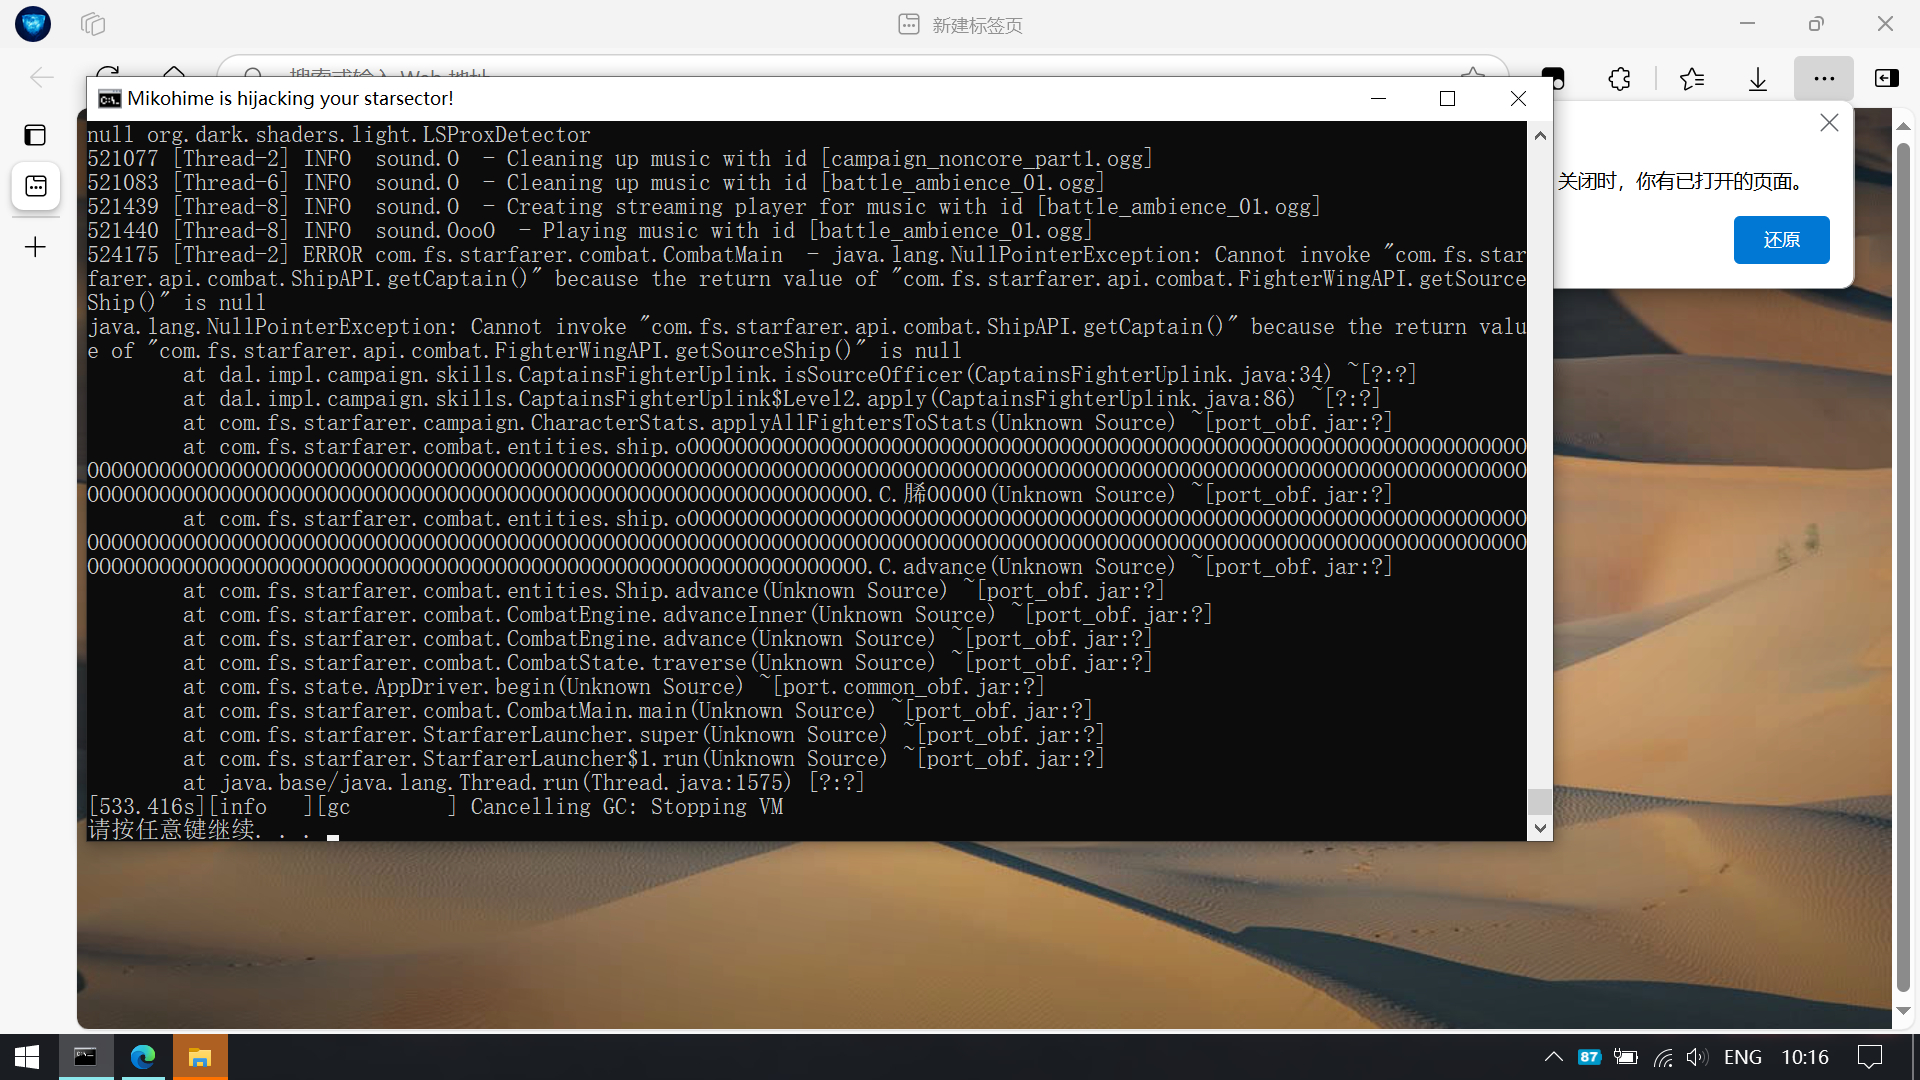The height and width of the screenshot is (1080, 1920).
Task: Switch input language via ENG indicator
Action: coord(1743,1057)
